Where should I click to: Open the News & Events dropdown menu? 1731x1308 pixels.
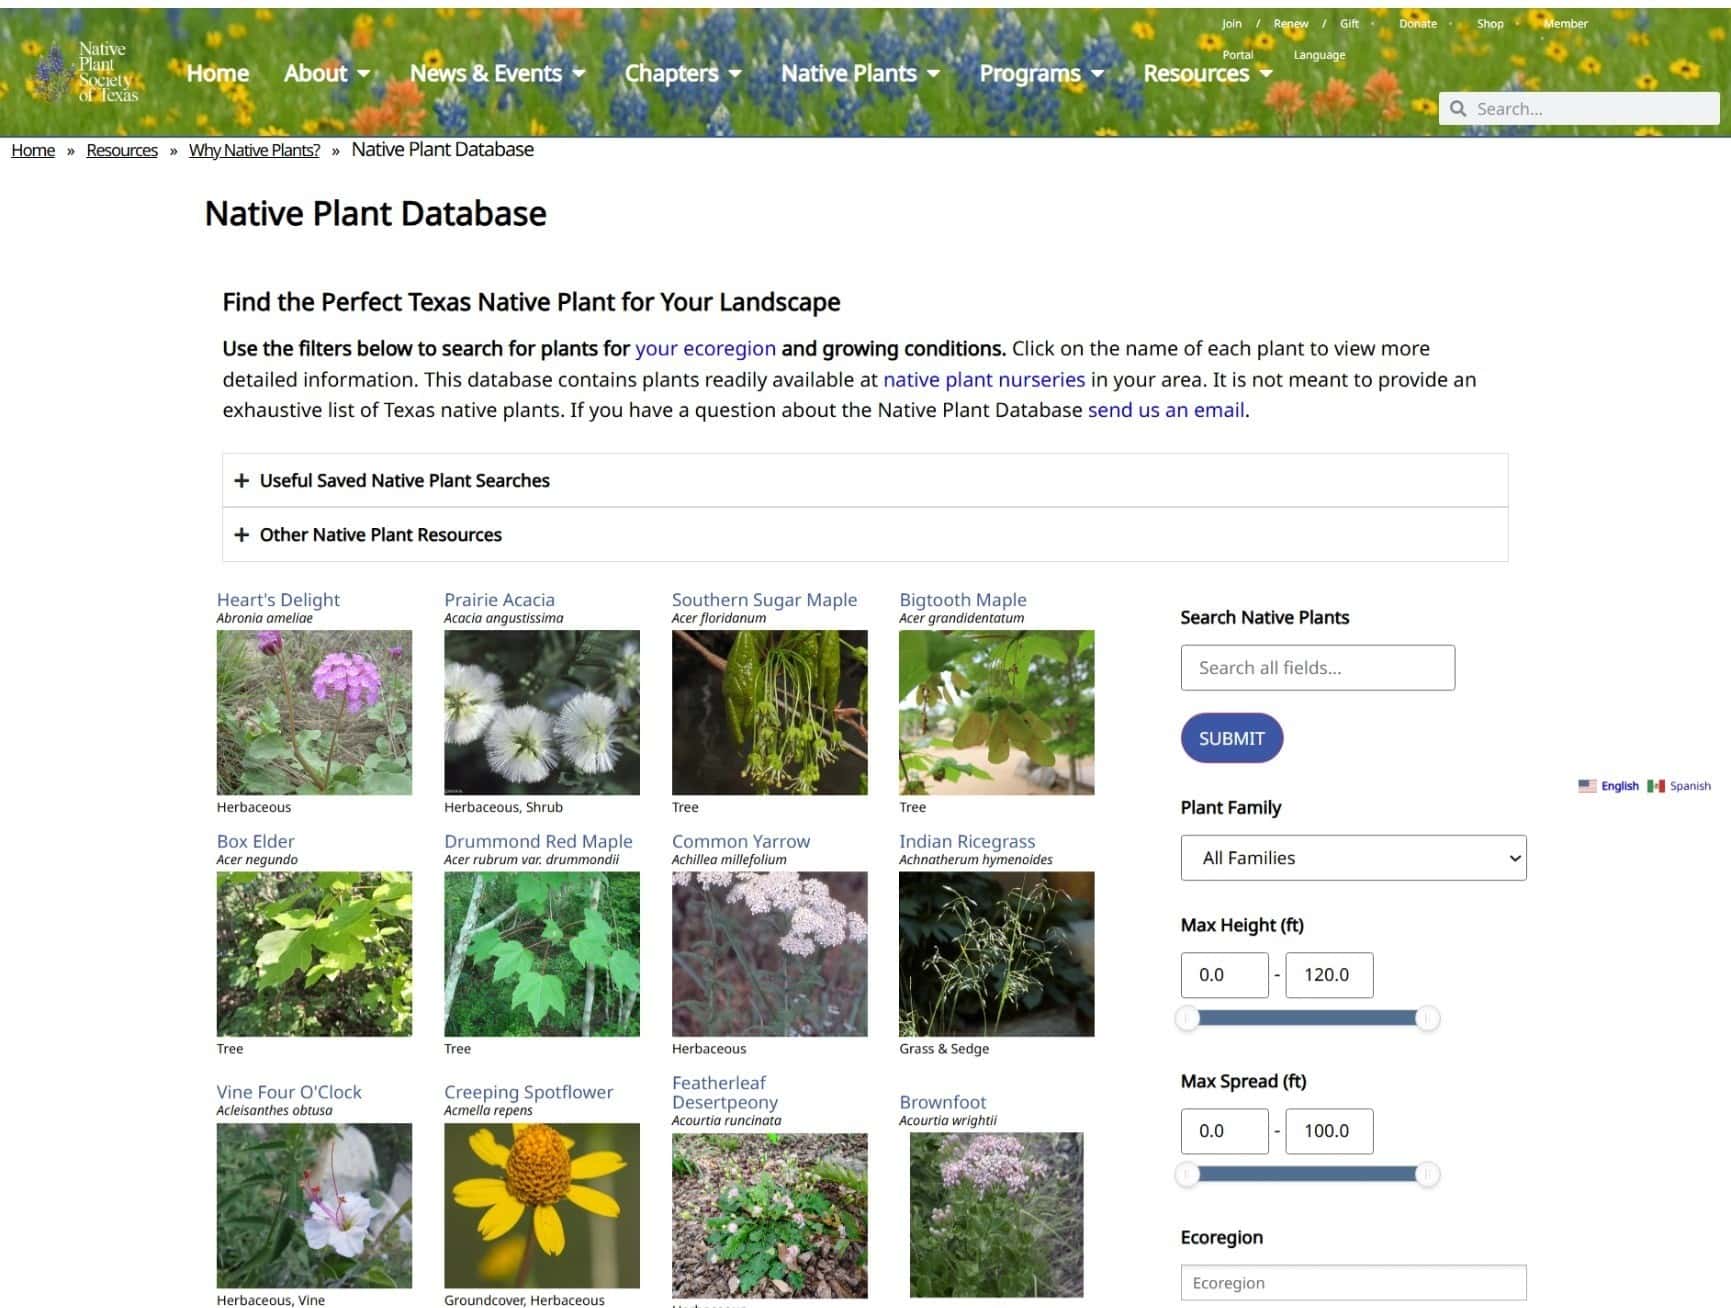coord(497,73)
